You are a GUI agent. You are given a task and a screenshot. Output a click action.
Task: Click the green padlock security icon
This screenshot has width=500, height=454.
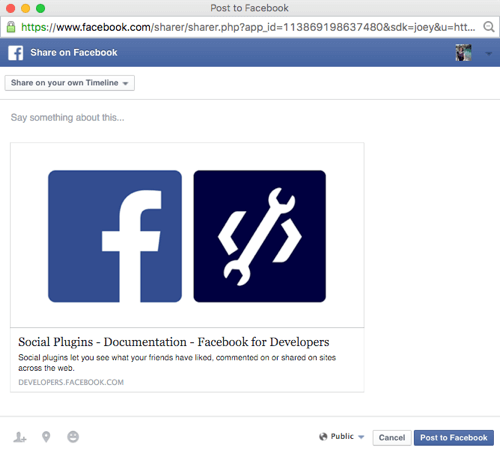pos(11,27)
